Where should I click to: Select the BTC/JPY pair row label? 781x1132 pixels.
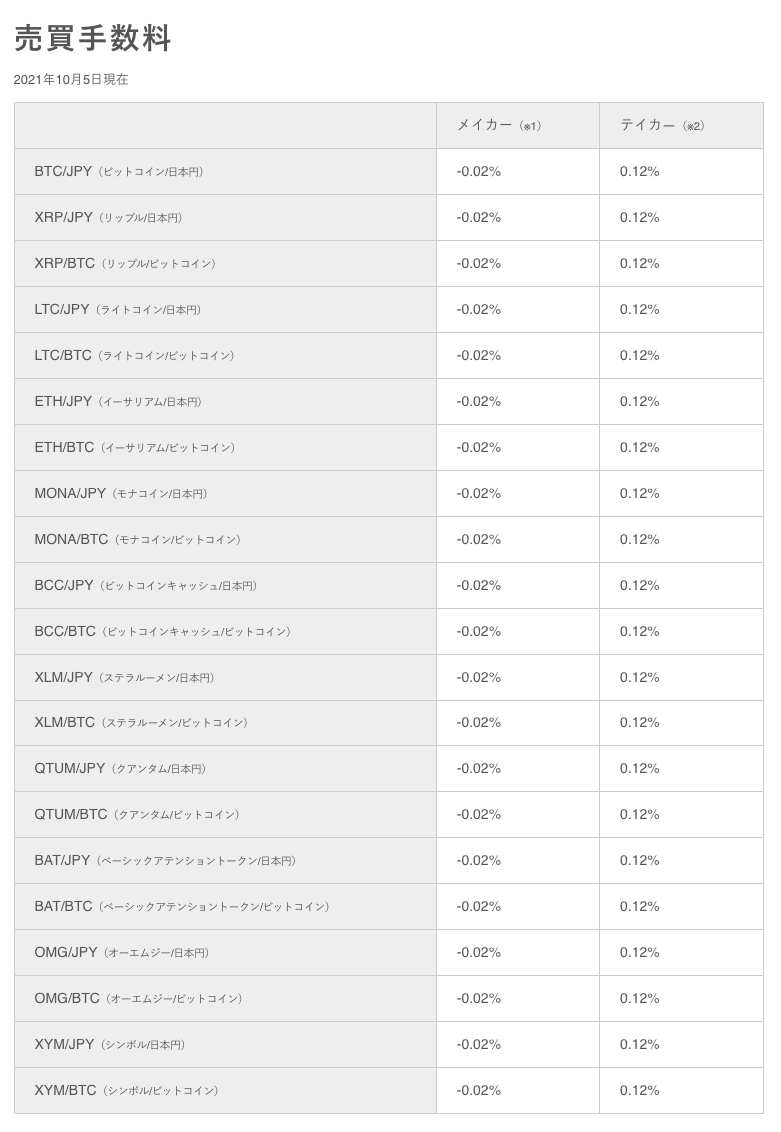click(x=119, y=172)
